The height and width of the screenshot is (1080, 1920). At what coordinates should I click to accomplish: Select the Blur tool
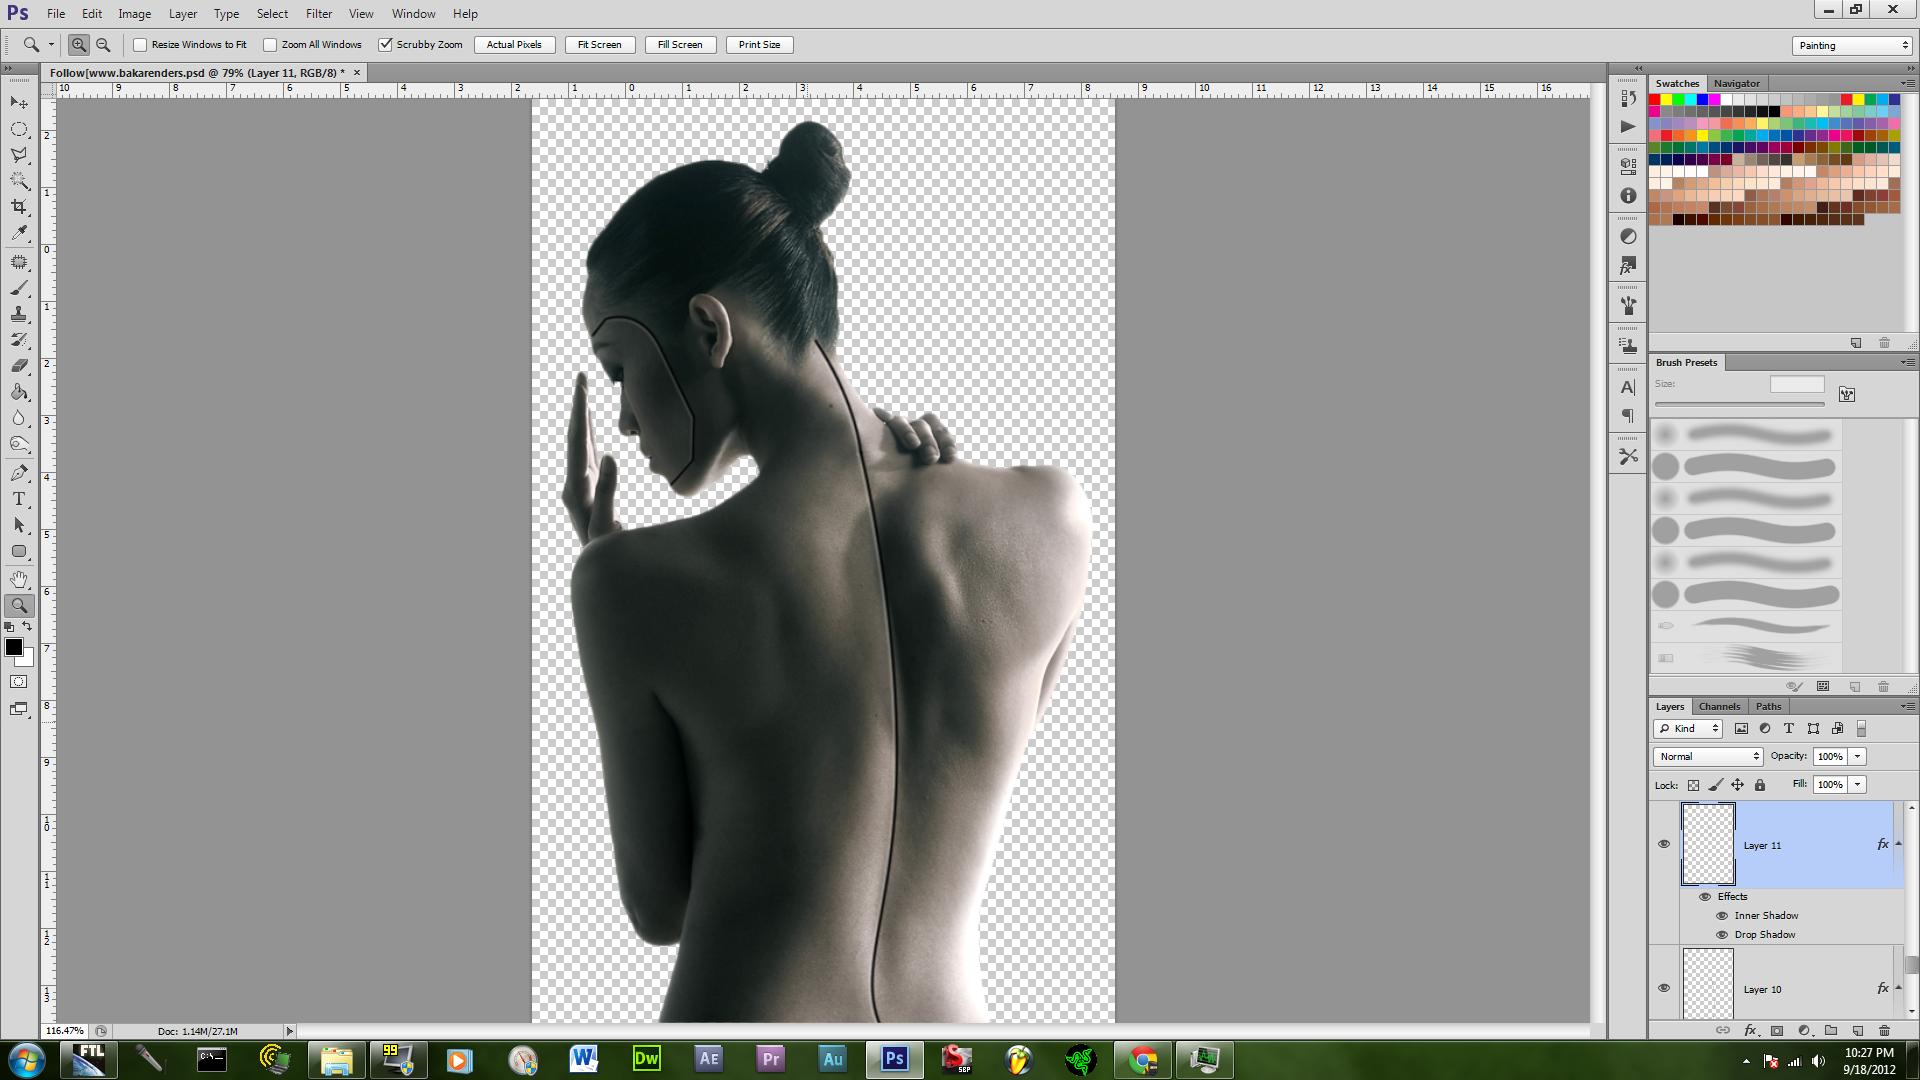(x=19, y=418)
